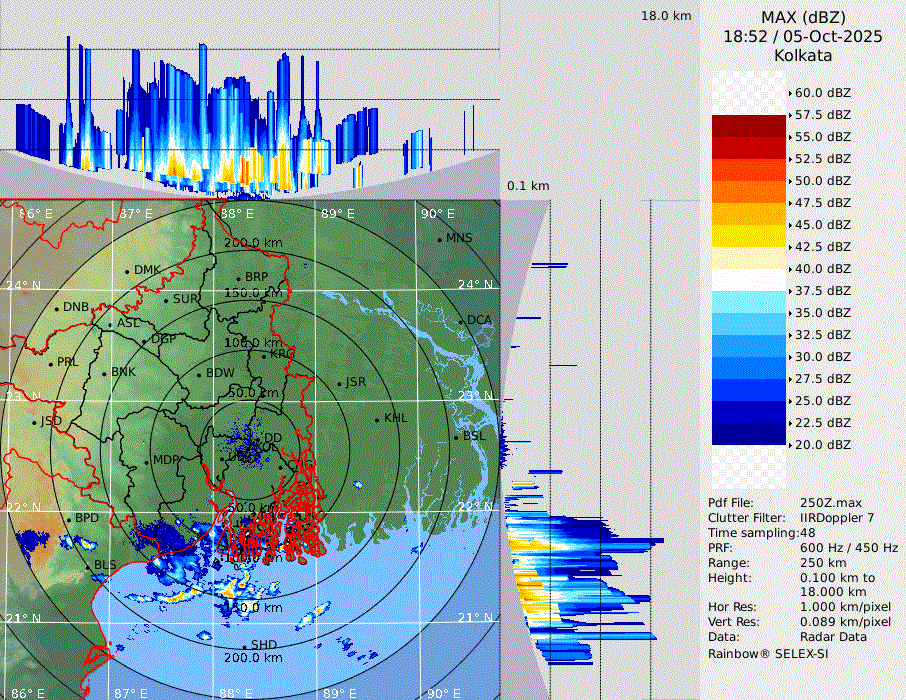Click the 60.0 dBZ legend label
Image resolution: width=906 pixels, height=700 pixels.
pyautogui.click(x=822, y=93)
